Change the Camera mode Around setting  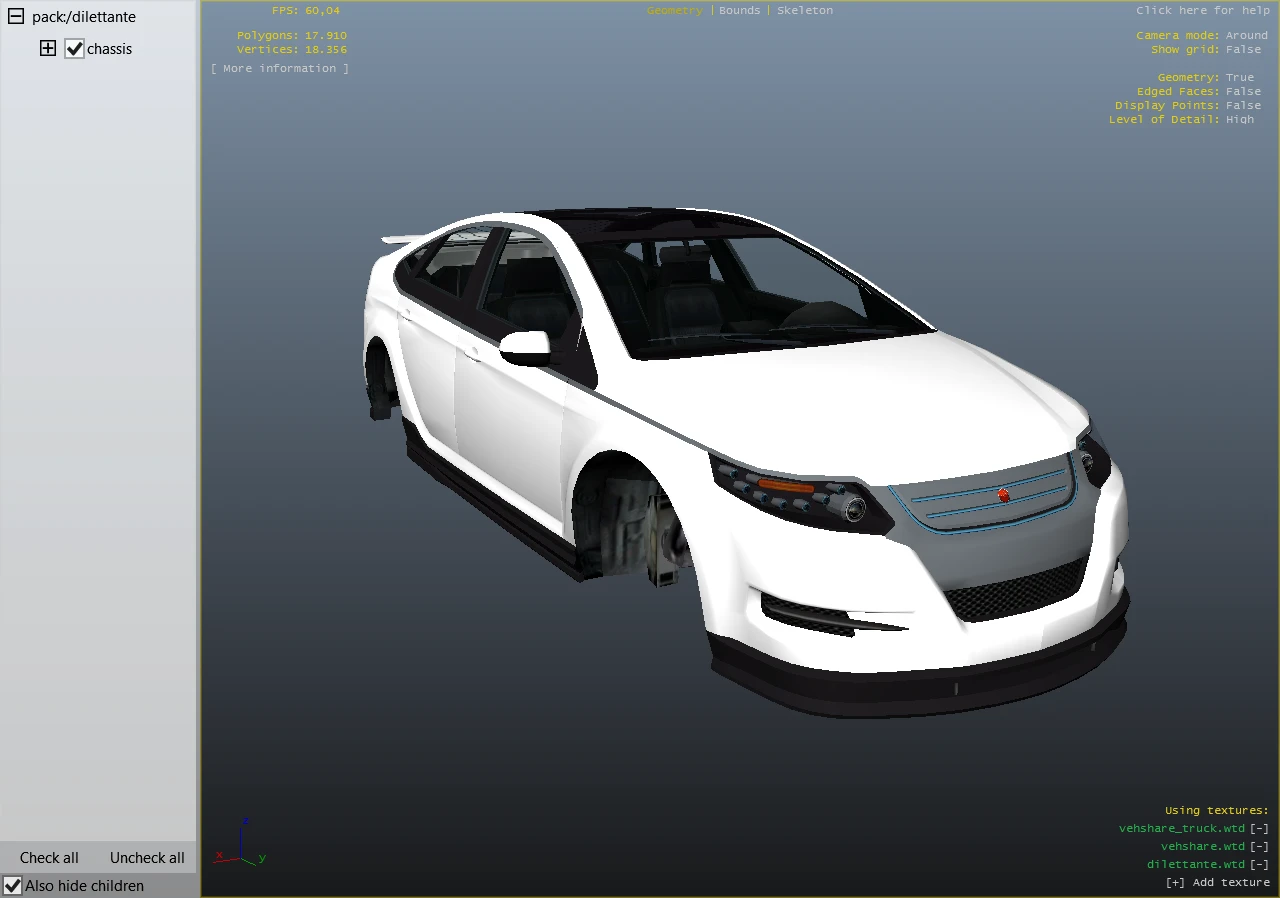(1246, 35)
